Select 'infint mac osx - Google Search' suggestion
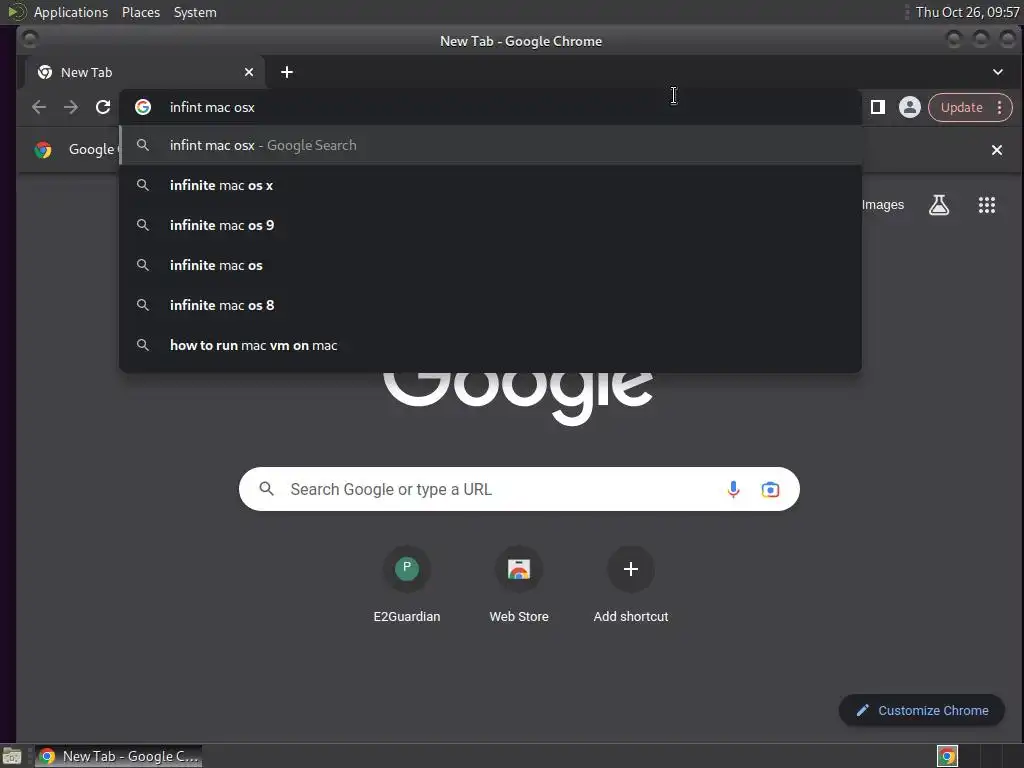This screenshot has height=768, width=1024. 490,145
